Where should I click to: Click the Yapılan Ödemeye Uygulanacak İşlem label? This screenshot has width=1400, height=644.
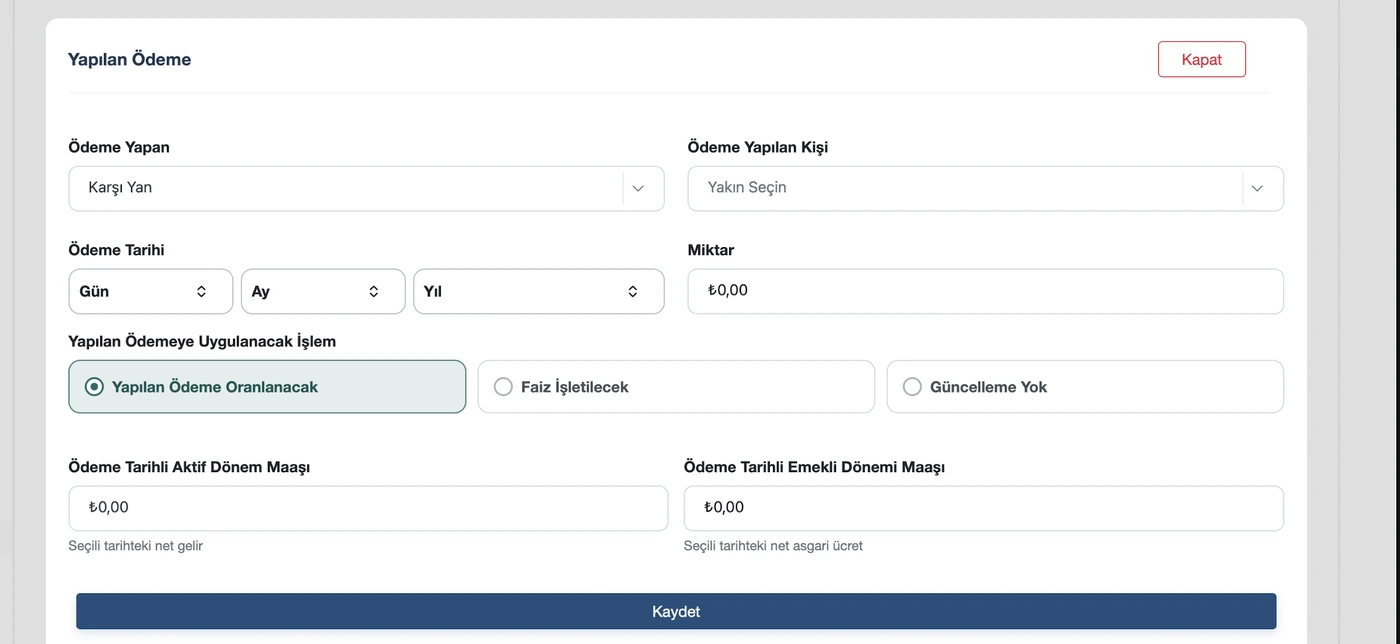(x=202, y=341)
